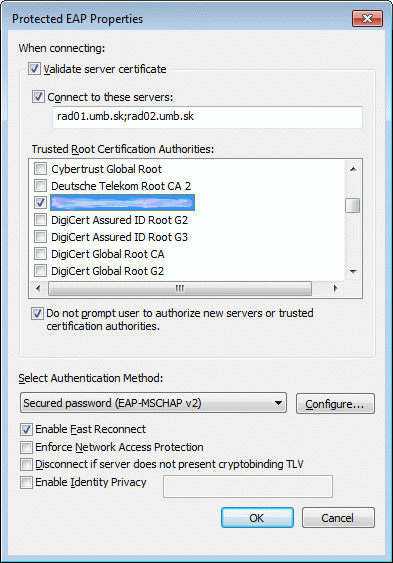Image resolution: width=393 pixels, height=563 pixels.
Task: Check Deutsche Telekom Root CA 2
Action: (40, 186)
